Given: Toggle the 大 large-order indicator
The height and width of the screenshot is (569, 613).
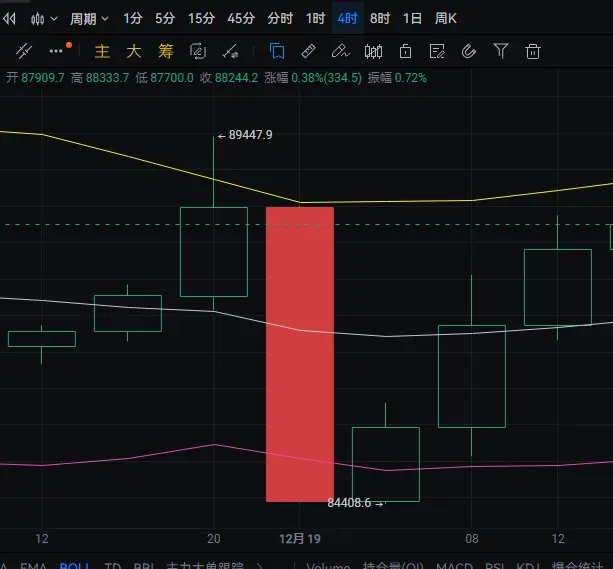Looking at the screenshot, I should (x=134, y=51).
